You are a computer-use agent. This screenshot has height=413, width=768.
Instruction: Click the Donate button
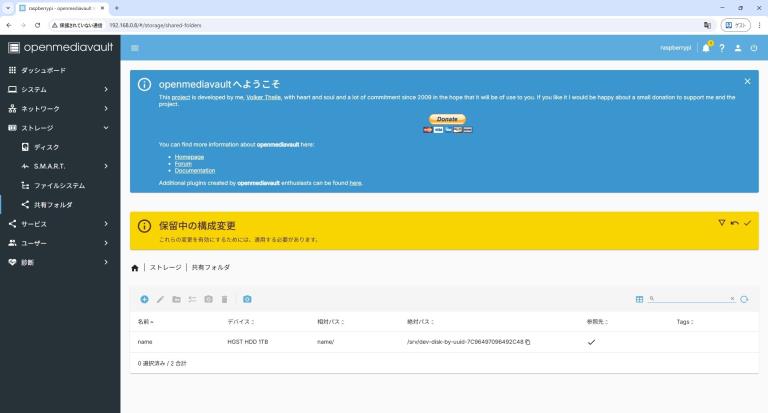coord(447,119)
